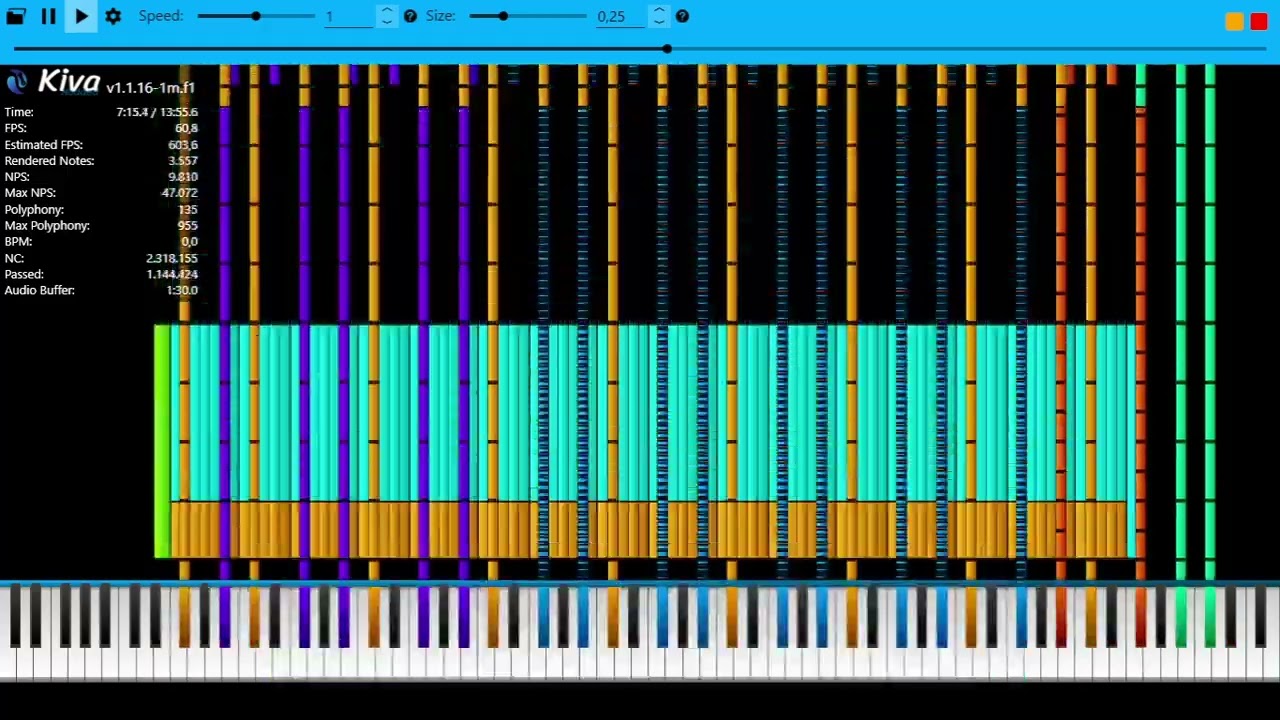Click the Polyphony label

34,210
